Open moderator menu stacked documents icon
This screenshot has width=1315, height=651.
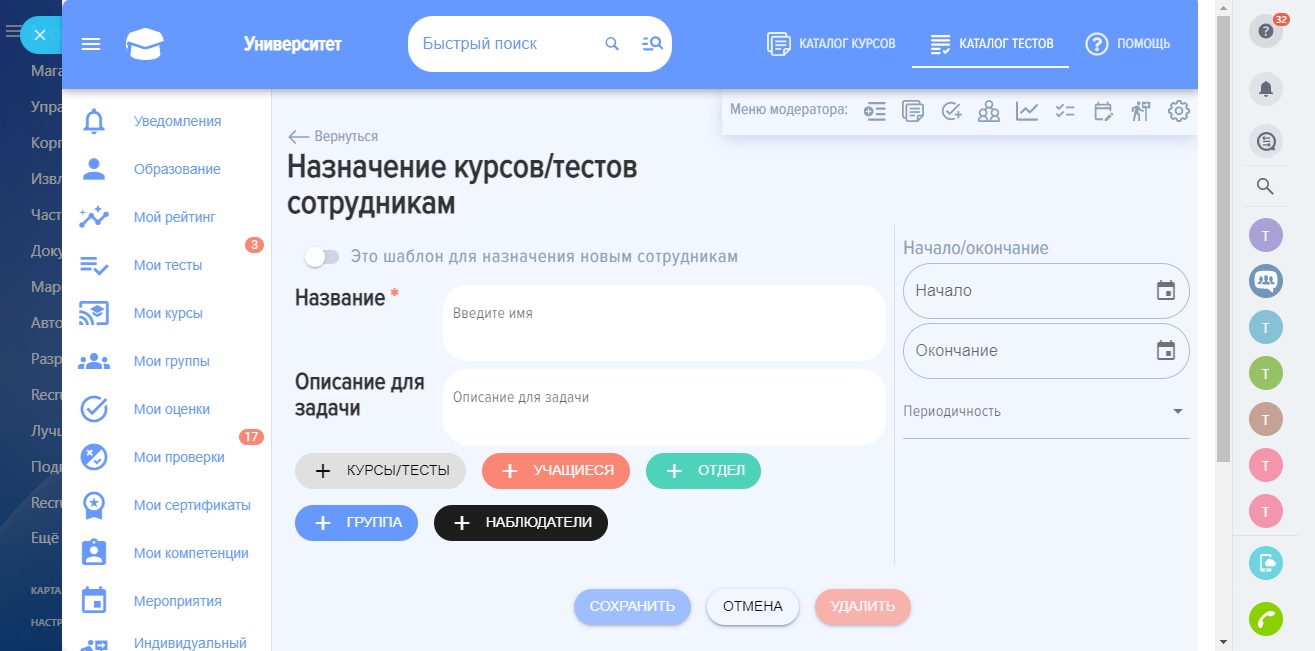912,111
